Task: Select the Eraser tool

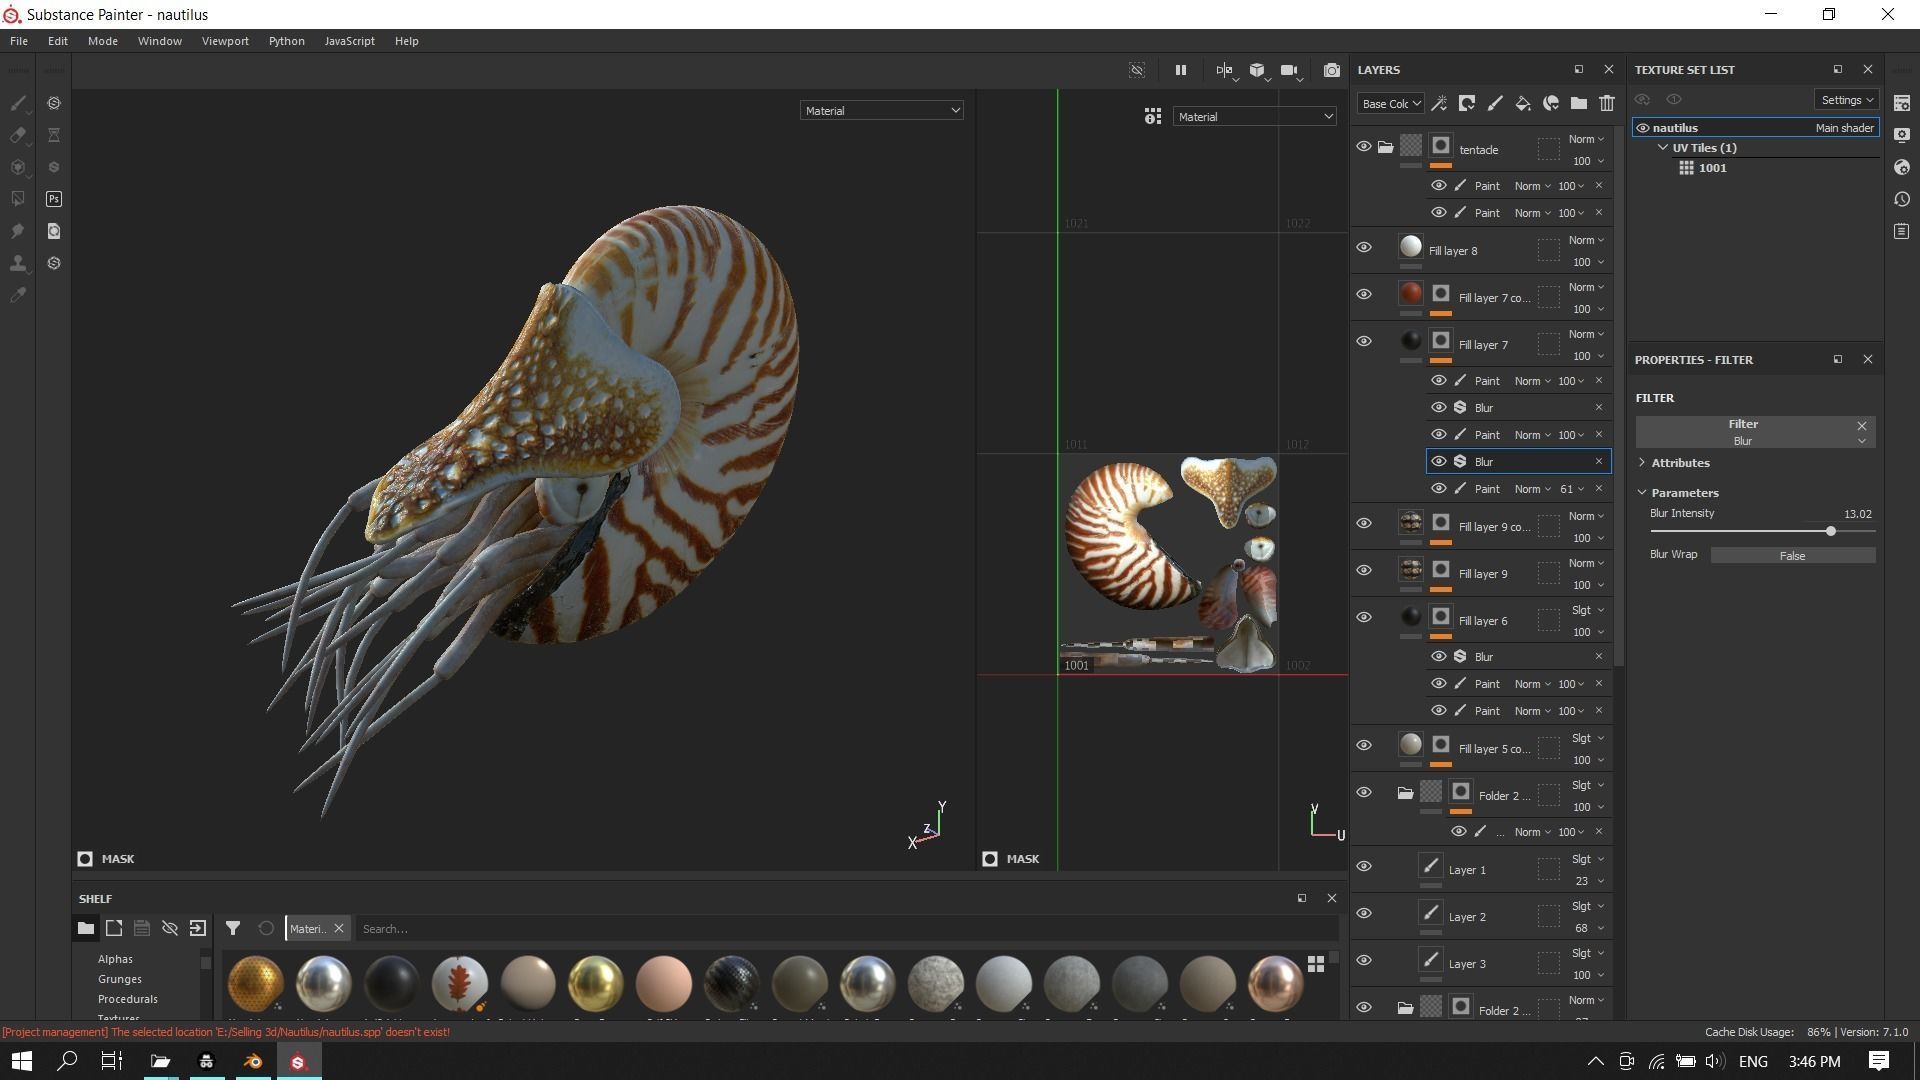Action: (x=18, y=135)
